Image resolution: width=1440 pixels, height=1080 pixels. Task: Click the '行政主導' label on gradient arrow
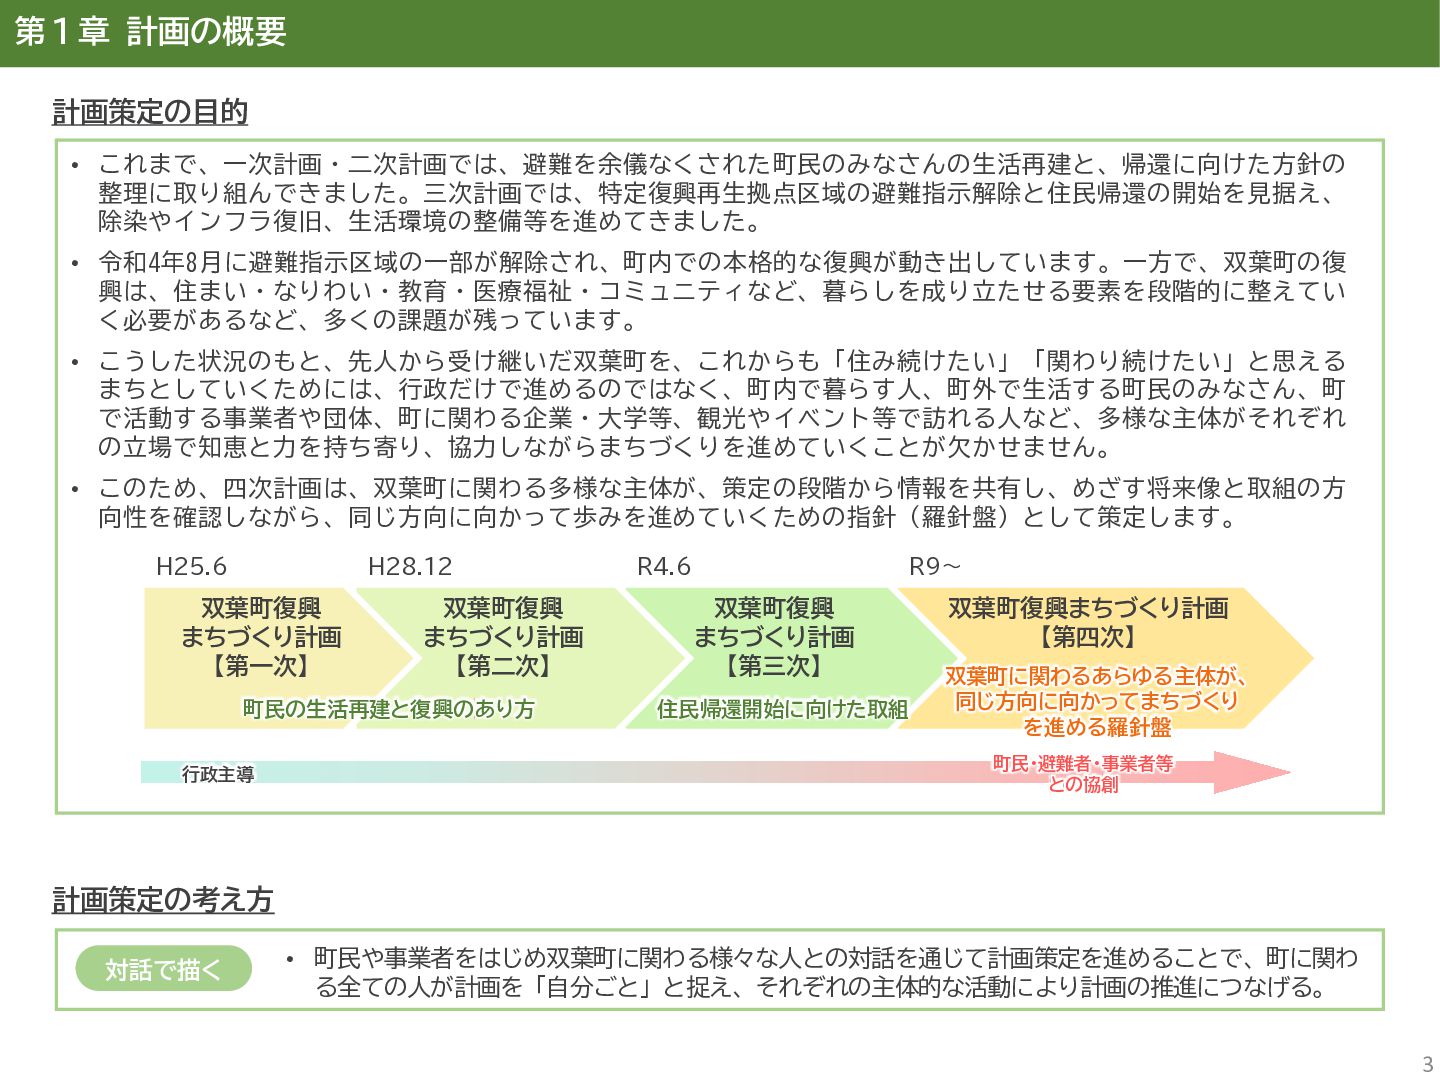tap(218, 774)
